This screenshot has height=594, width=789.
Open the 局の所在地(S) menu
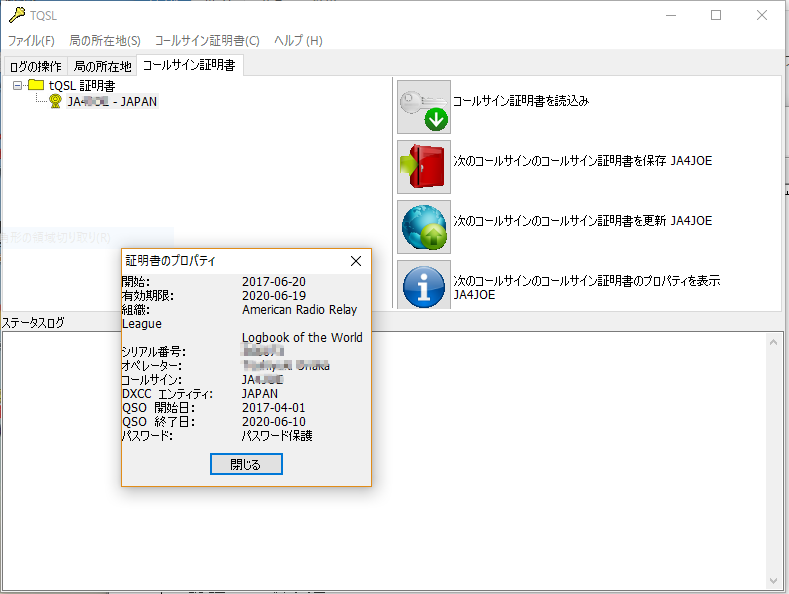[105, 40]
